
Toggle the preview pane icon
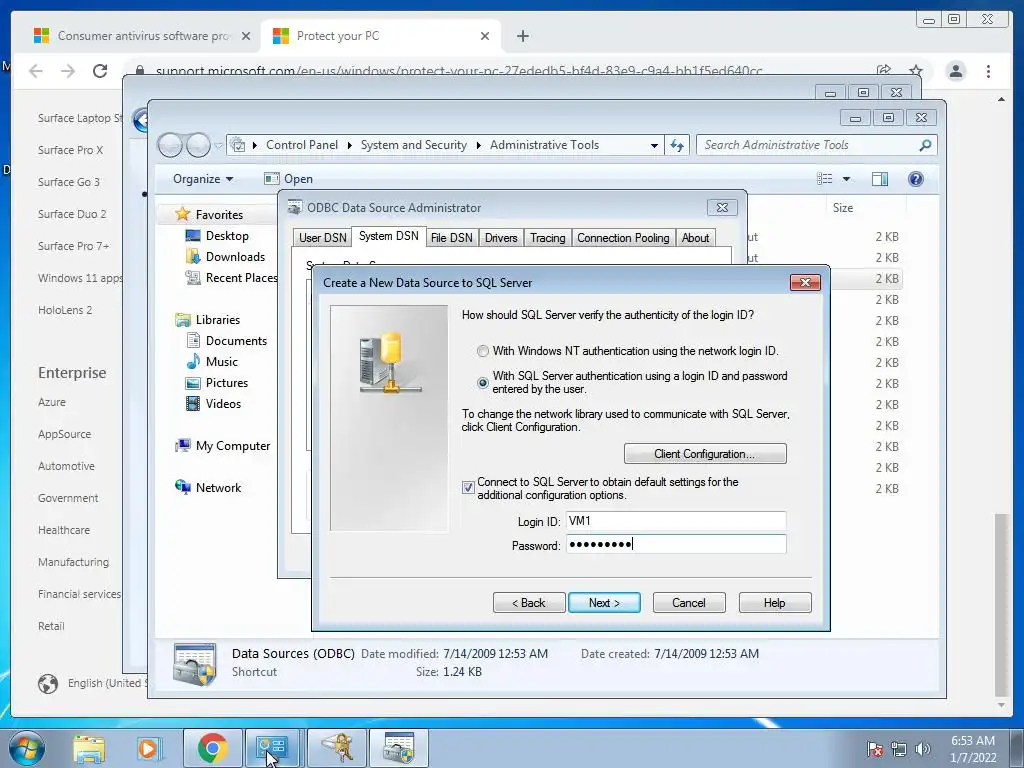880,179
